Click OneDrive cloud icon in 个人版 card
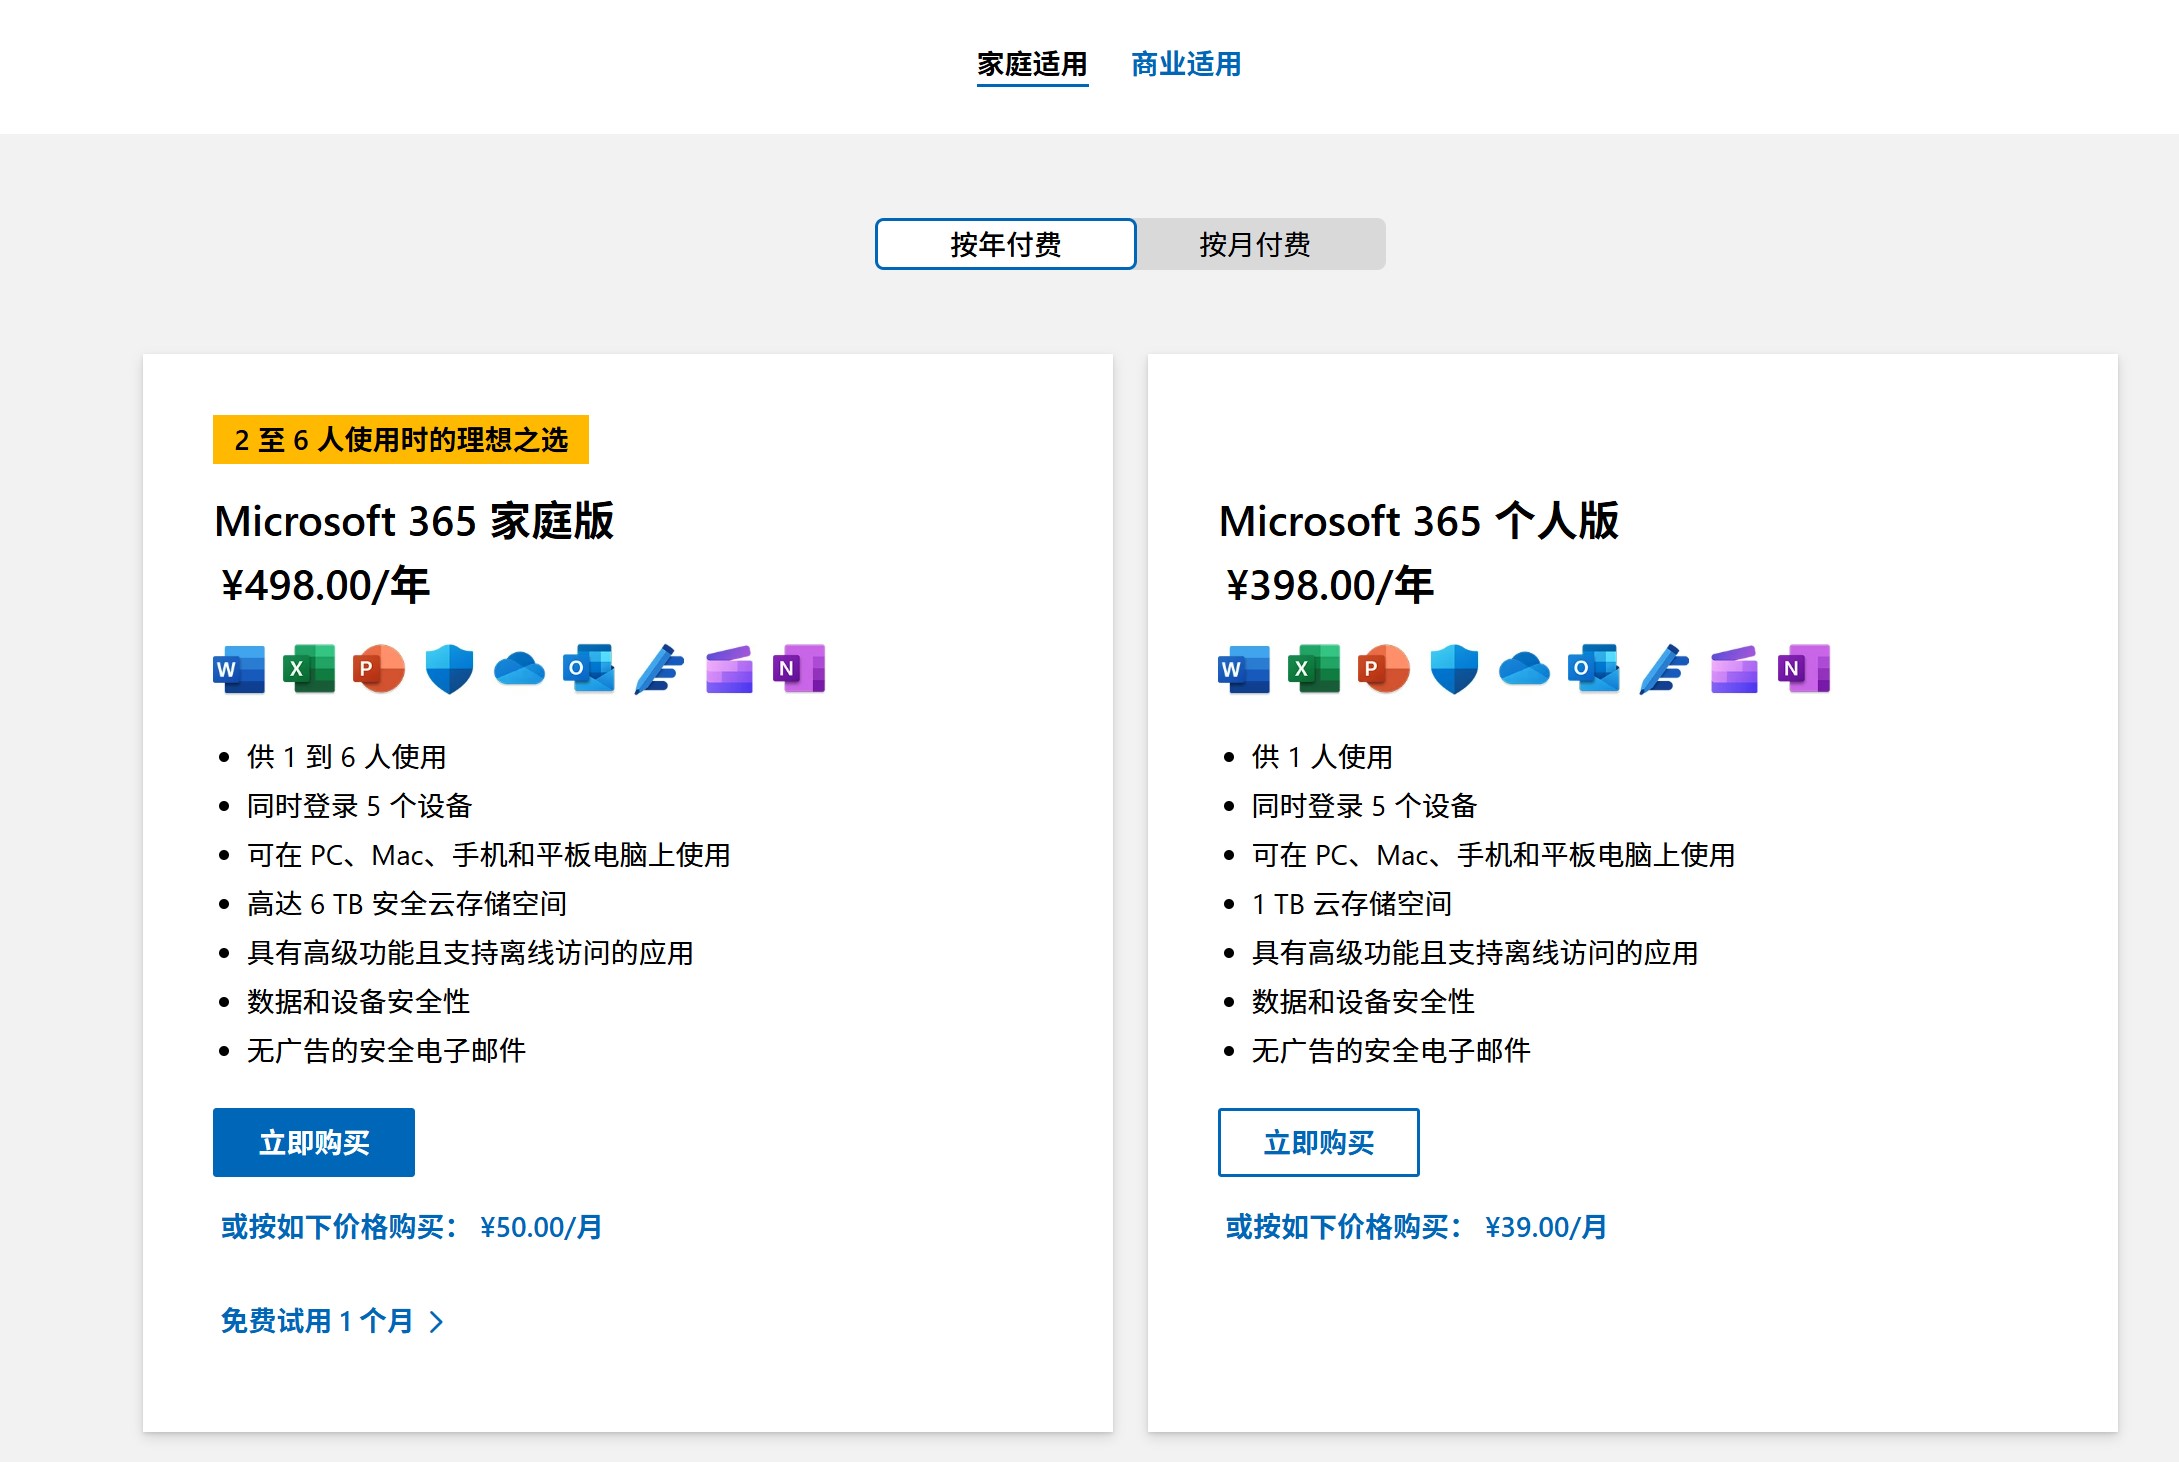The image size is (2179, 1462). pos(1524,669)
